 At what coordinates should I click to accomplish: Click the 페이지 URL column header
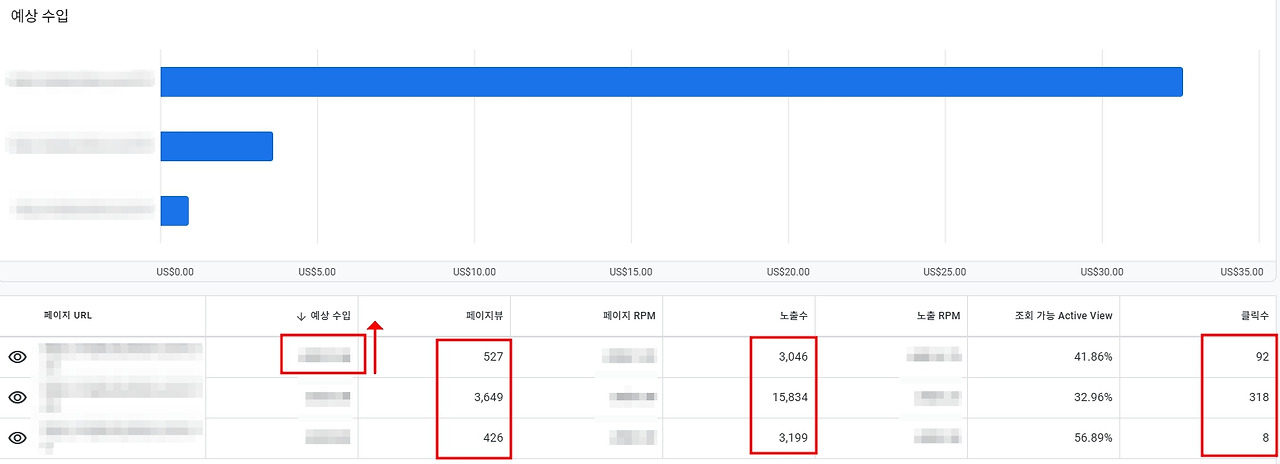[x=68, y=315]
